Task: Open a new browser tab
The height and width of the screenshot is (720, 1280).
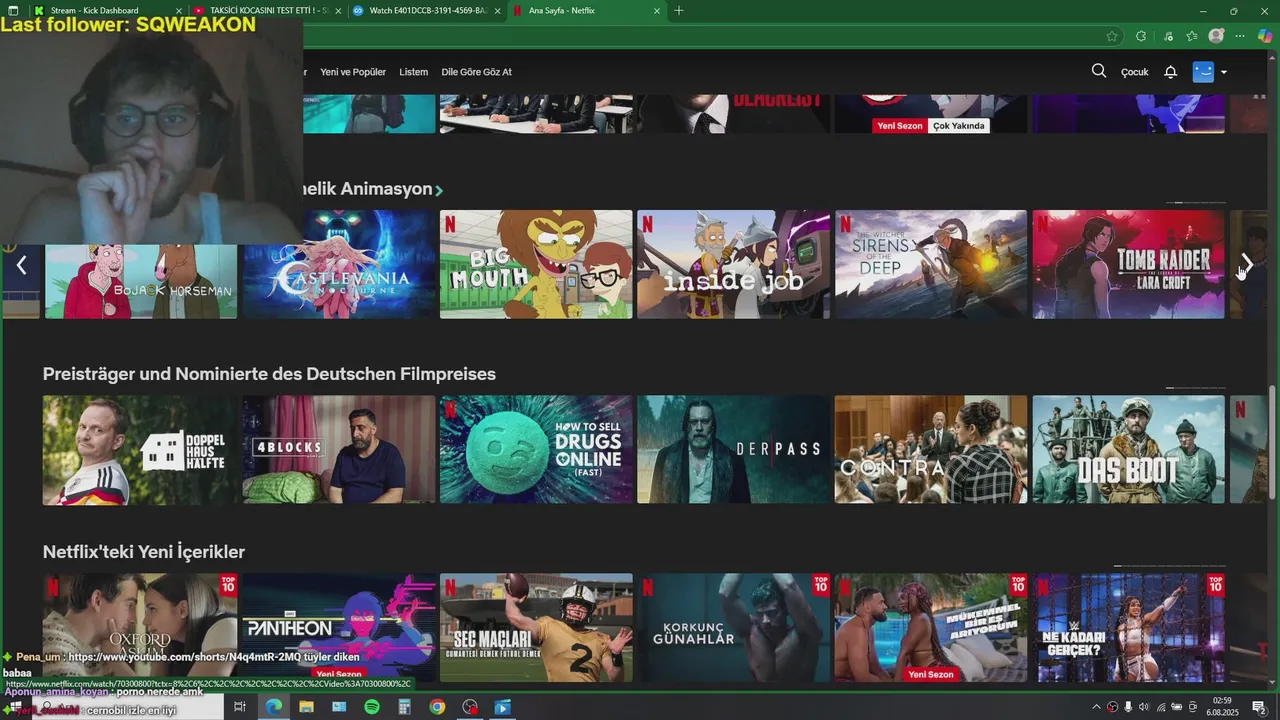Action: pyautogui.click(x=679, y=11)
